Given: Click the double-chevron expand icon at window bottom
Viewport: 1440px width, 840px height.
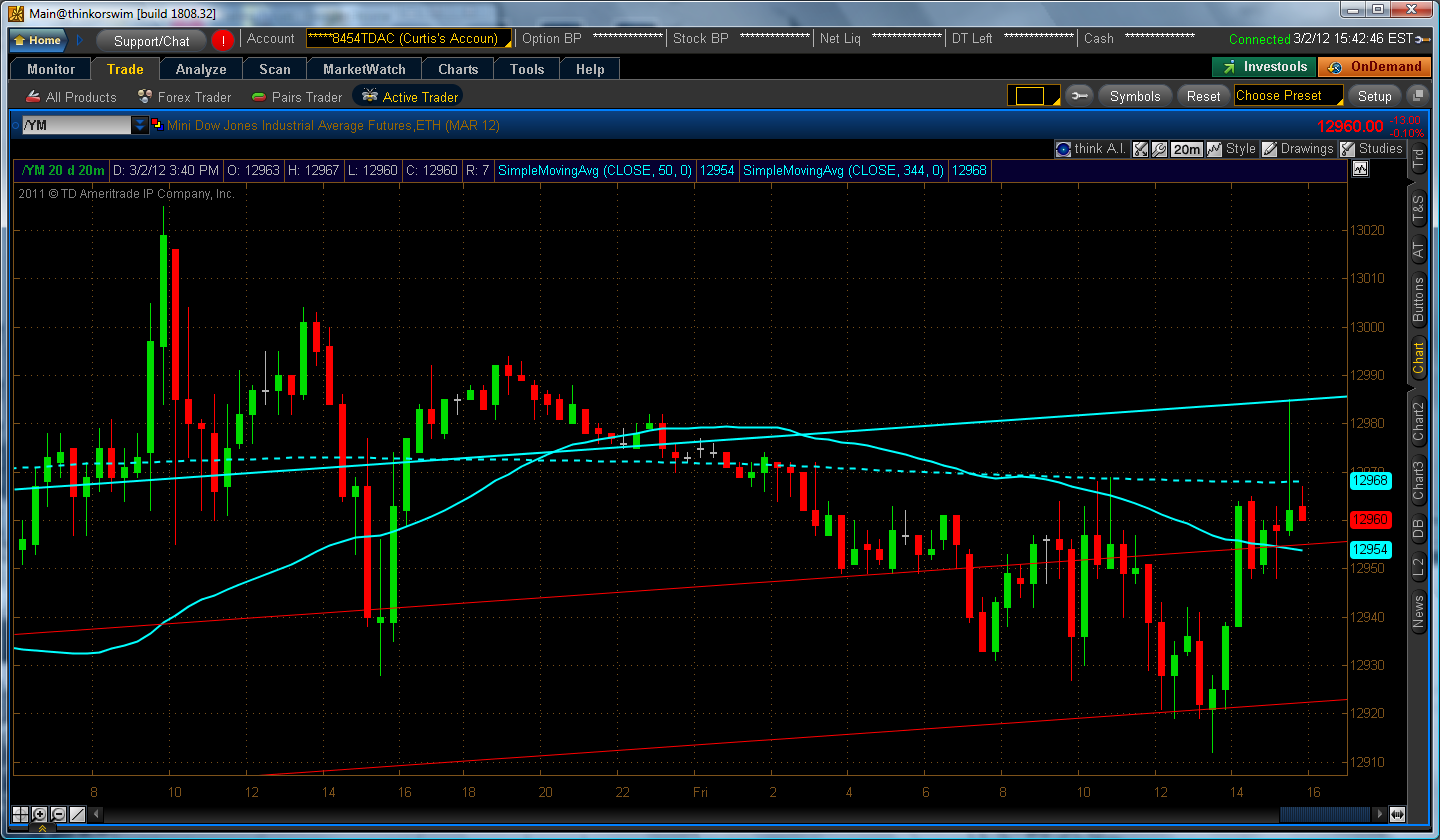Looking at the screenshot, I should (43, 830).
